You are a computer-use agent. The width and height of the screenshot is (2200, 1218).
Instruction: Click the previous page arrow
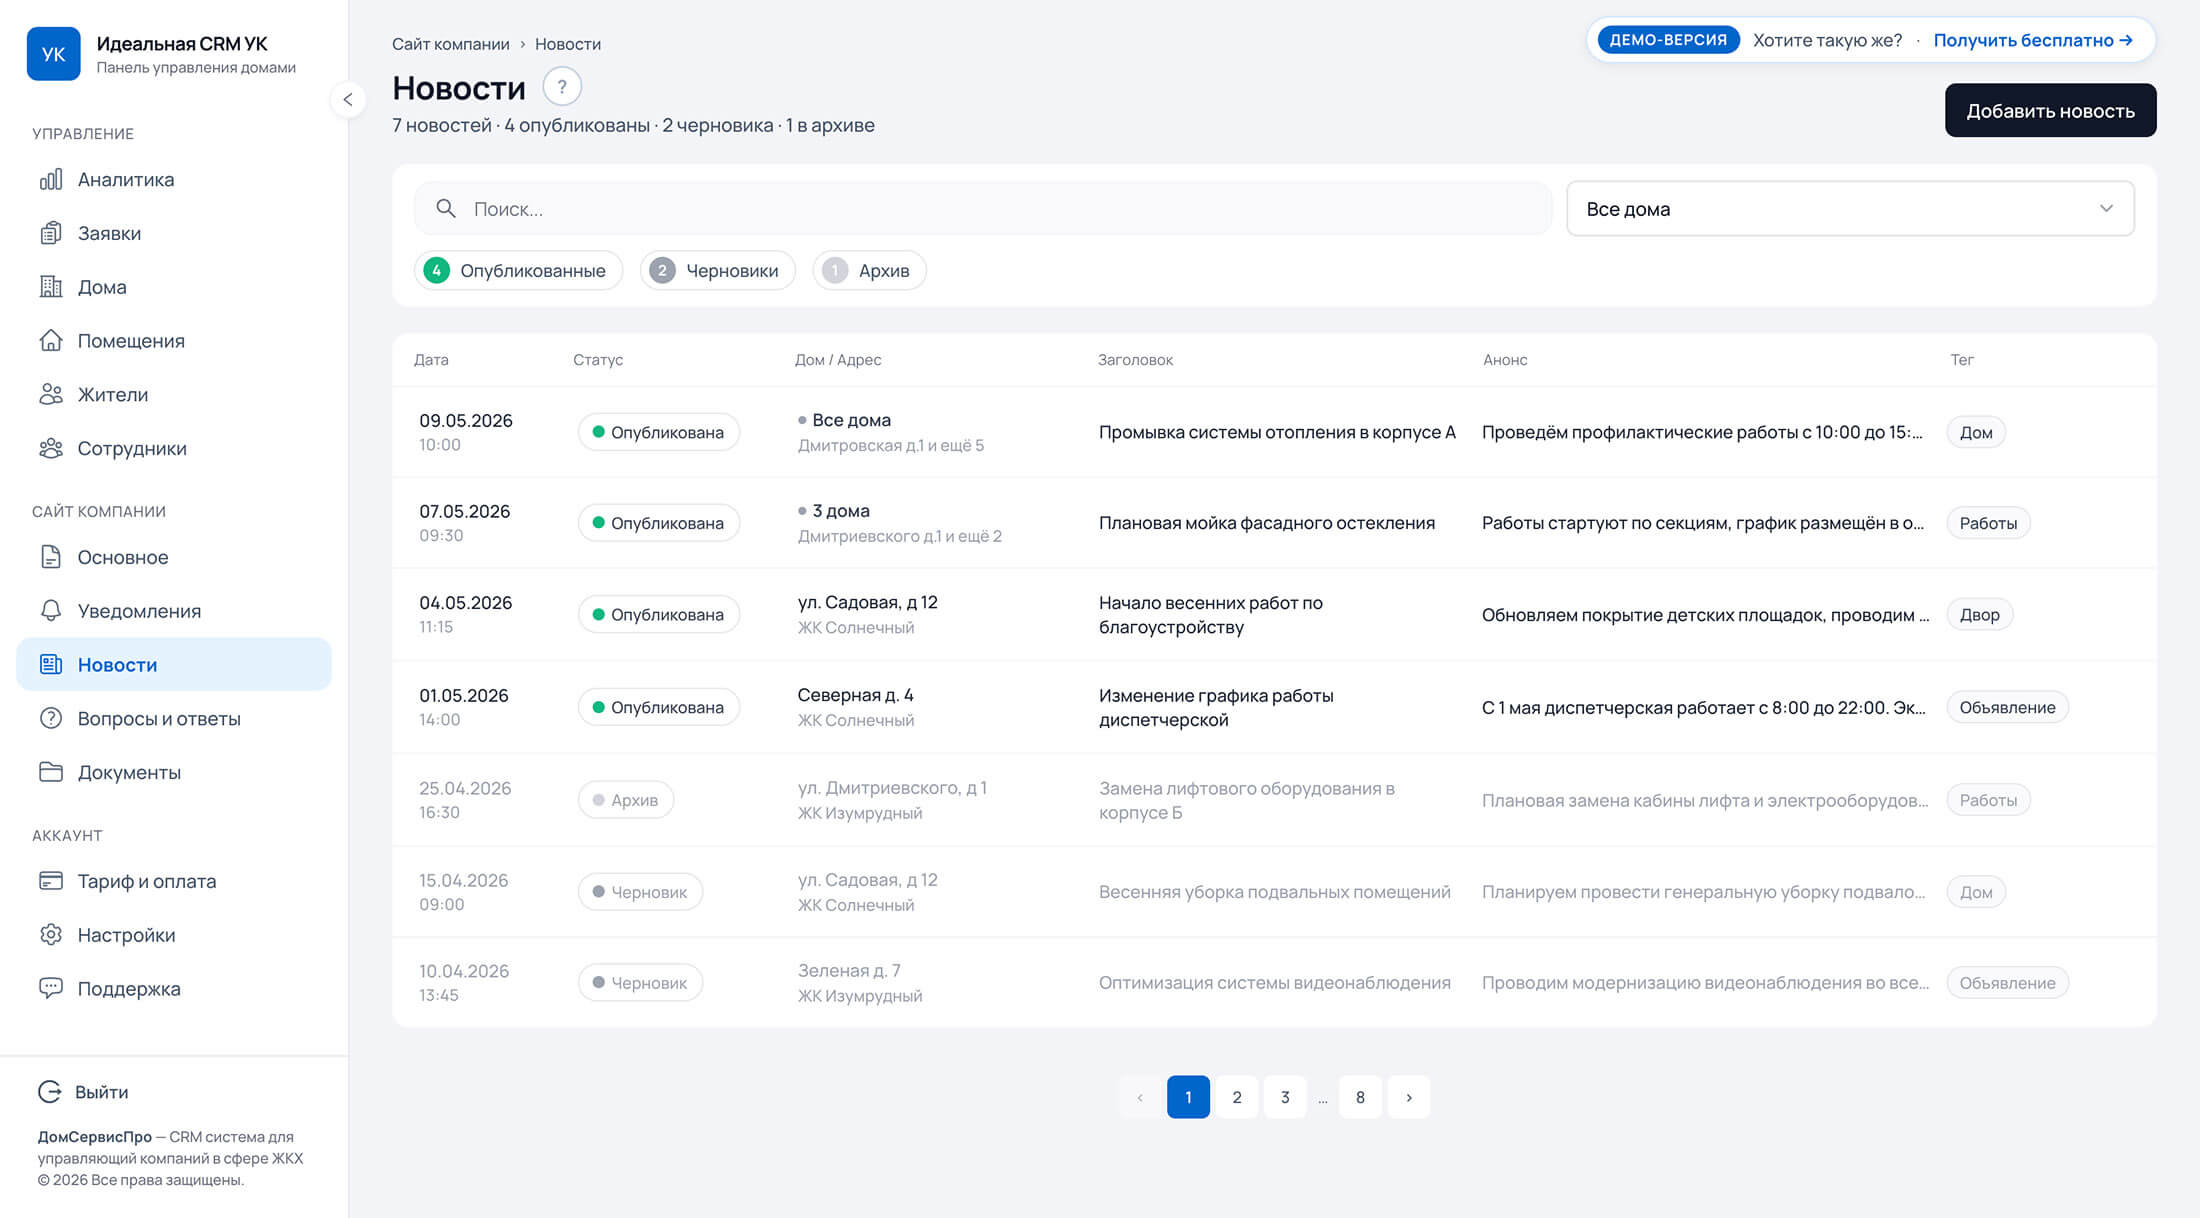(1139, 1097)
